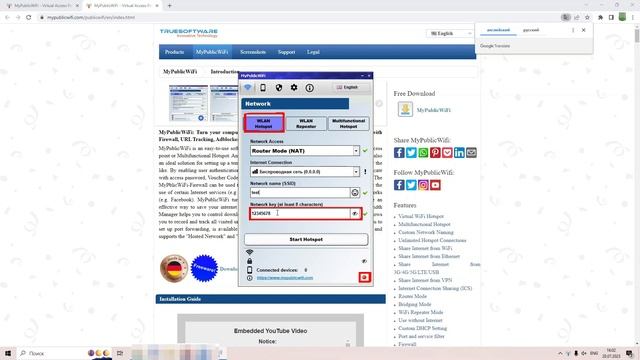Open the Custom Network Naming feature link
The image size is (640, 360).
(x=426, y=232)
